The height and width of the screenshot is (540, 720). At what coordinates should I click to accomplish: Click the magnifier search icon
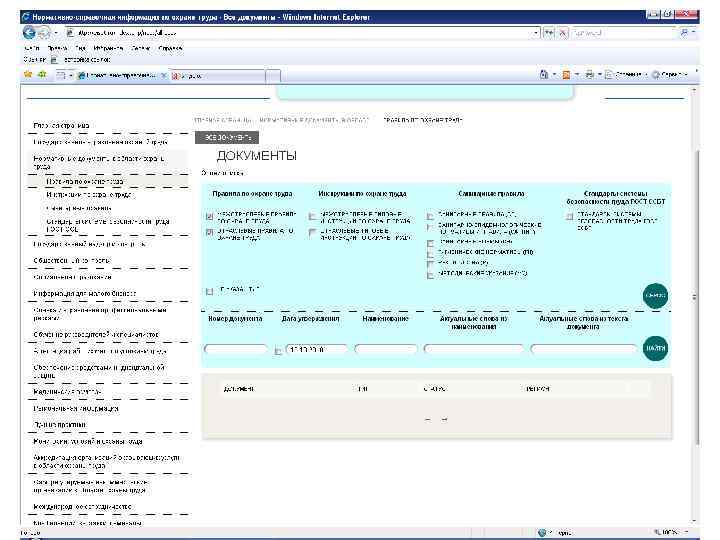(684, 33)
